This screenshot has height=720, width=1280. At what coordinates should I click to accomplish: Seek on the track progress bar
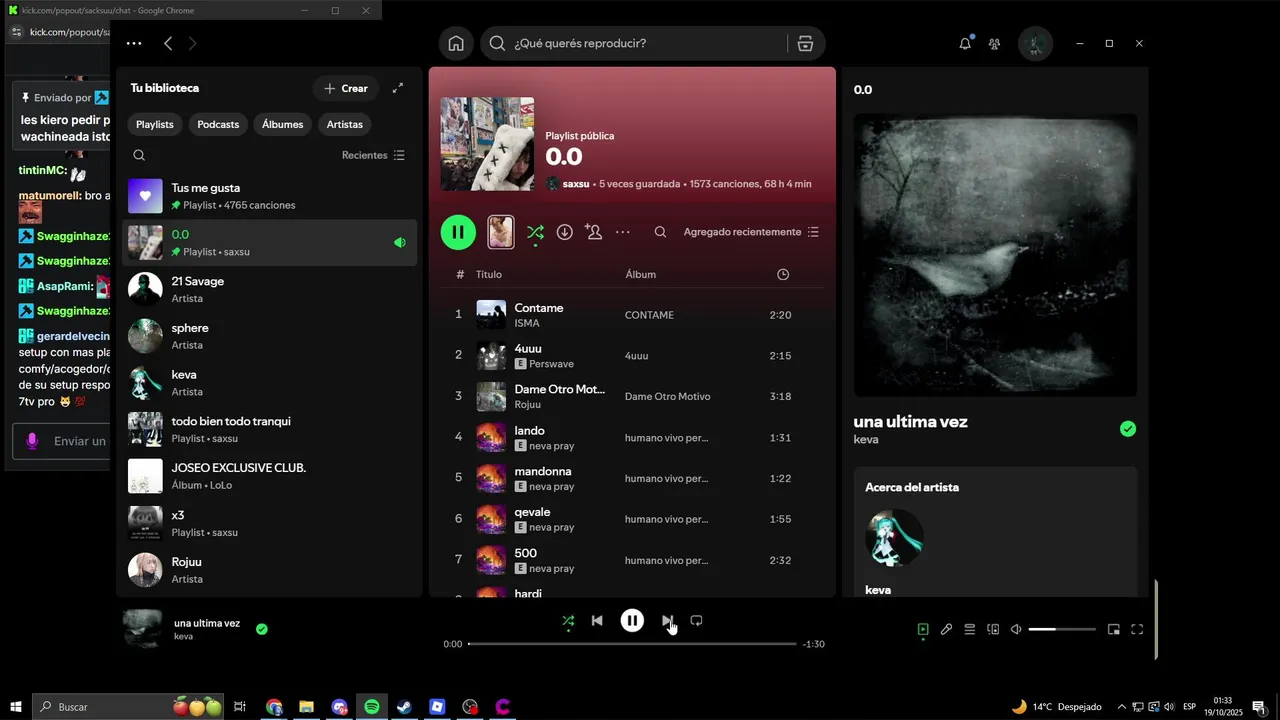[632, 644]
